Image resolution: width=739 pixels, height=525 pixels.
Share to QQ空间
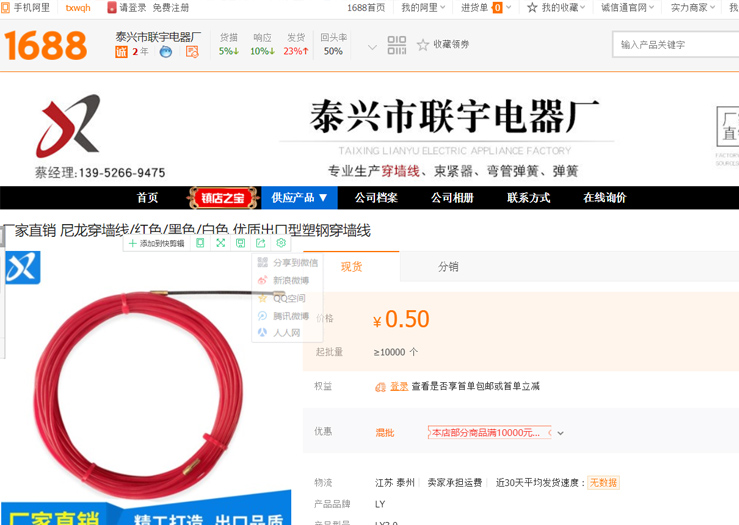282,298
